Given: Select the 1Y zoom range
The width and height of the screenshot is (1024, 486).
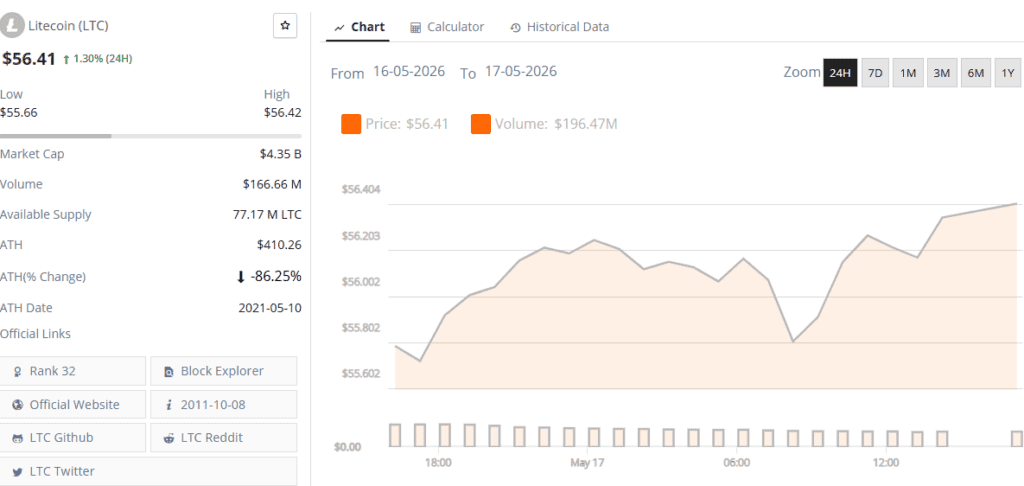Looking at the screenshot, I should 1008,73.
